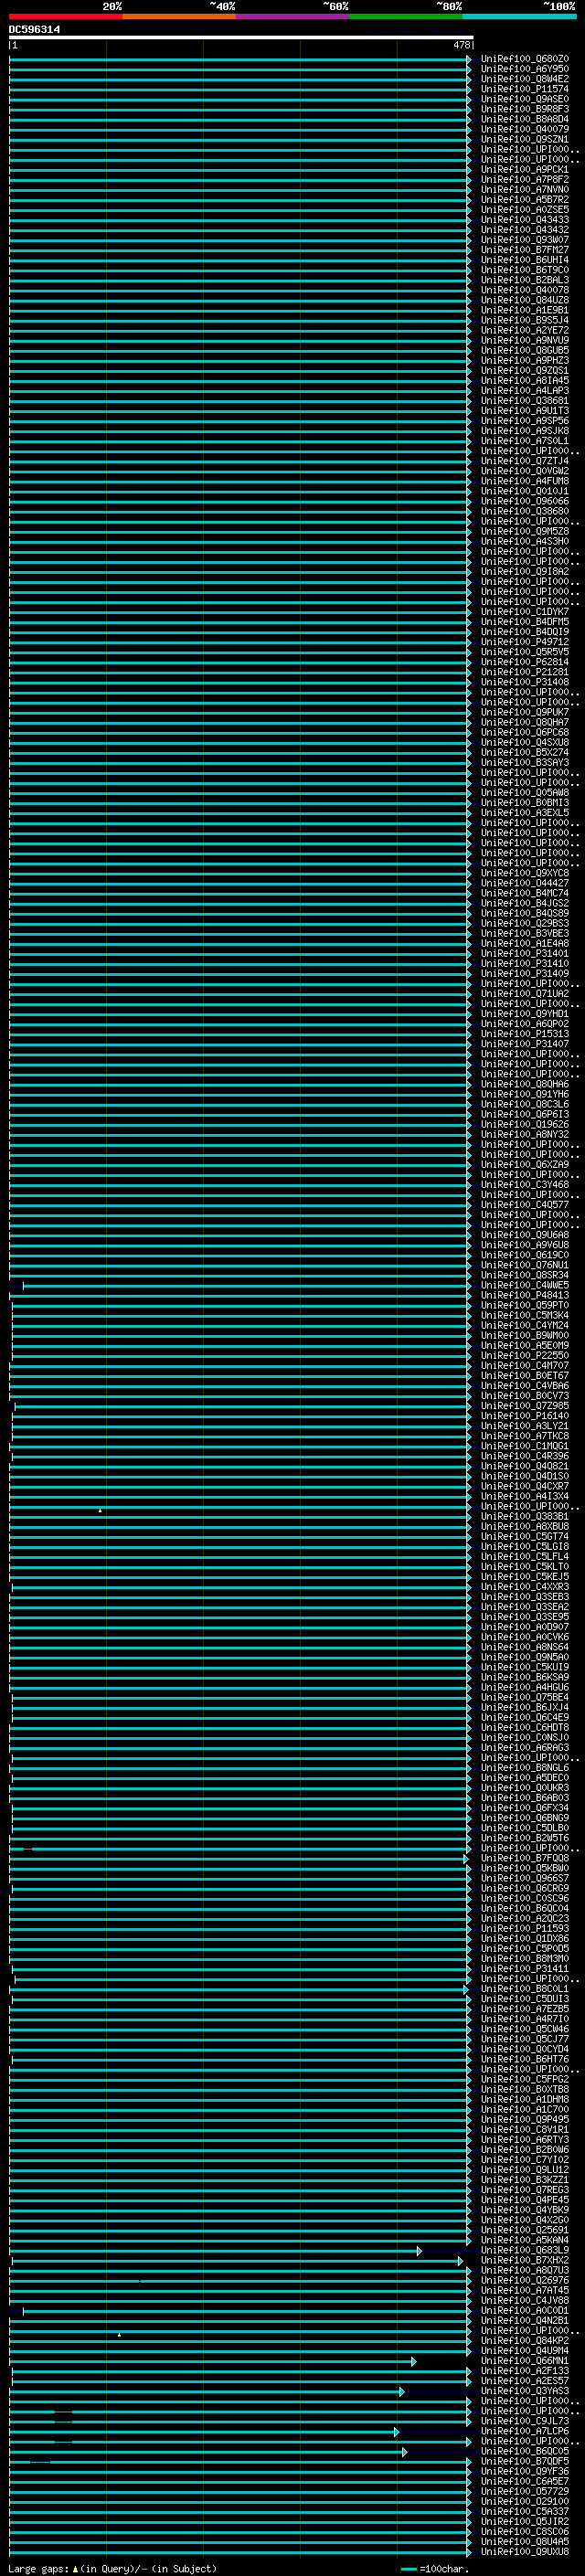This screenshot has height=2576, width=585.
Task: Select hit label UniRef100_C4Q577
Action: point(524,1205)
